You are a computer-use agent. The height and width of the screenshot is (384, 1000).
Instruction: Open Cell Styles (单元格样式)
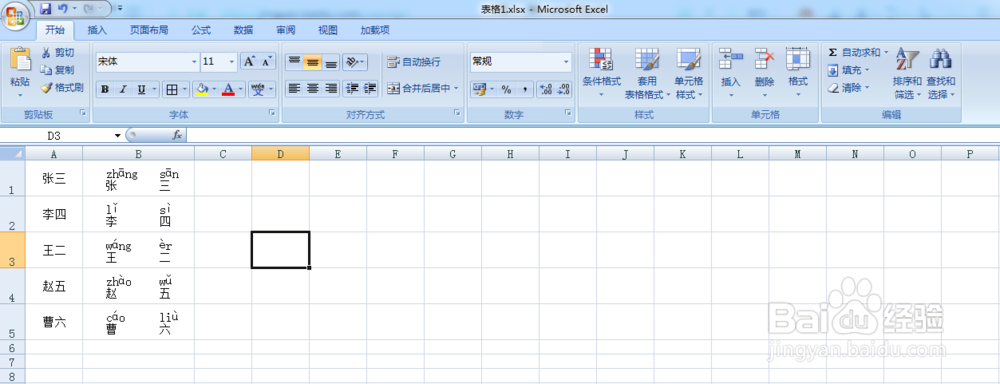(689, 73)
